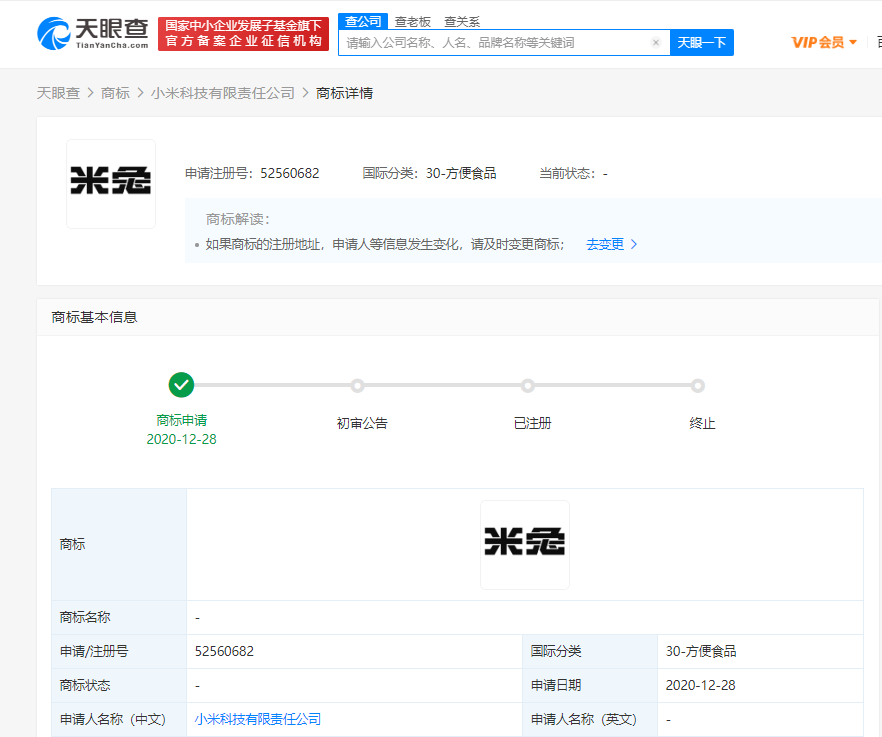The height and width of the screenshot is (737, 882).
Task: Click the 终止 progress step circle
Action: click(698, 385)
